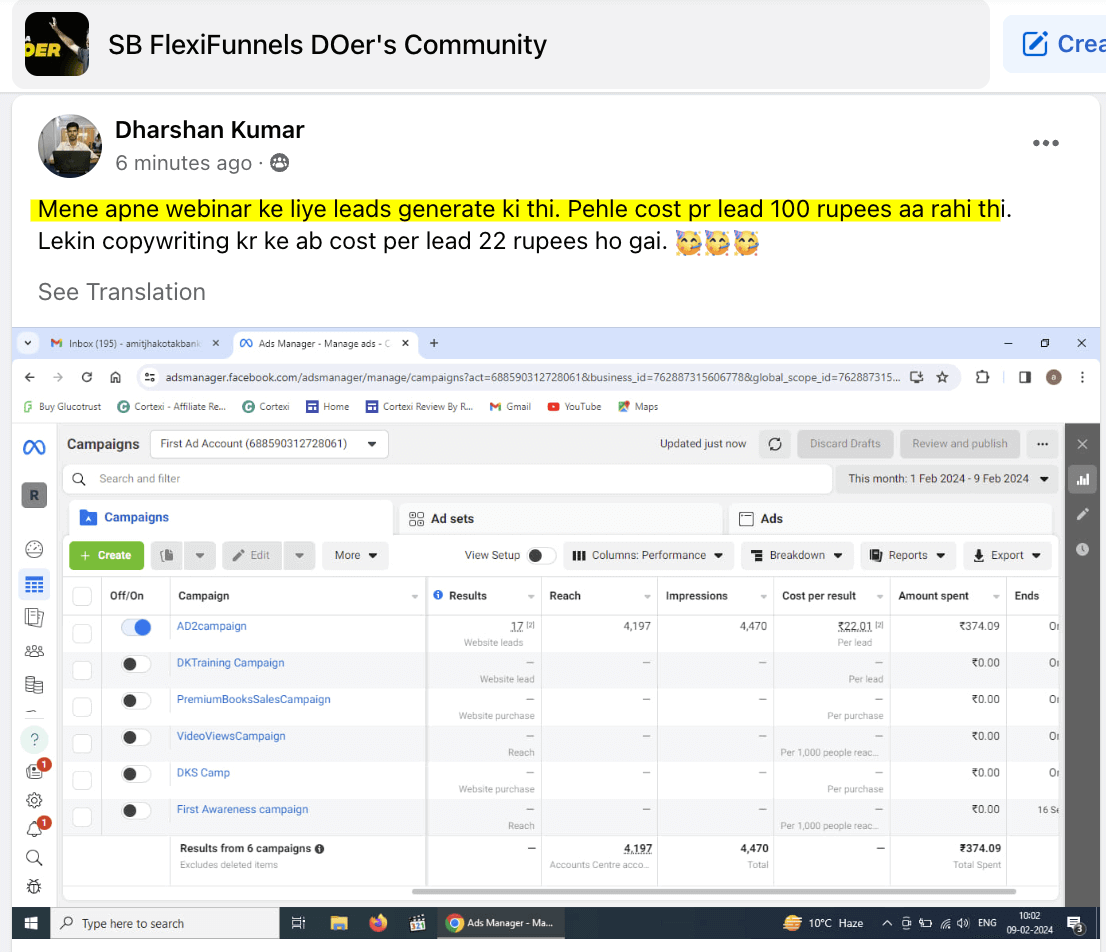This screenshot has height=952, width=1106.
Task: Open the help question mark icon
Action: (34, 739)
